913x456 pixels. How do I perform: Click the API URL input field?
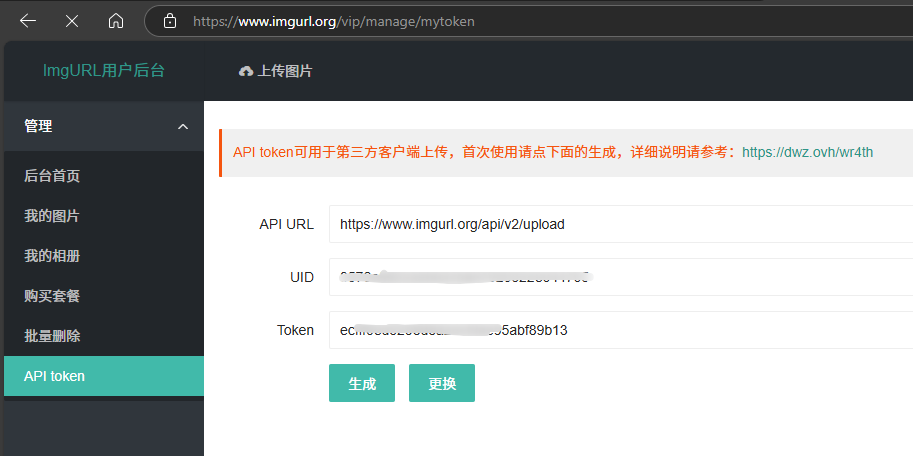pyautogui.click(x=621, y=224)
